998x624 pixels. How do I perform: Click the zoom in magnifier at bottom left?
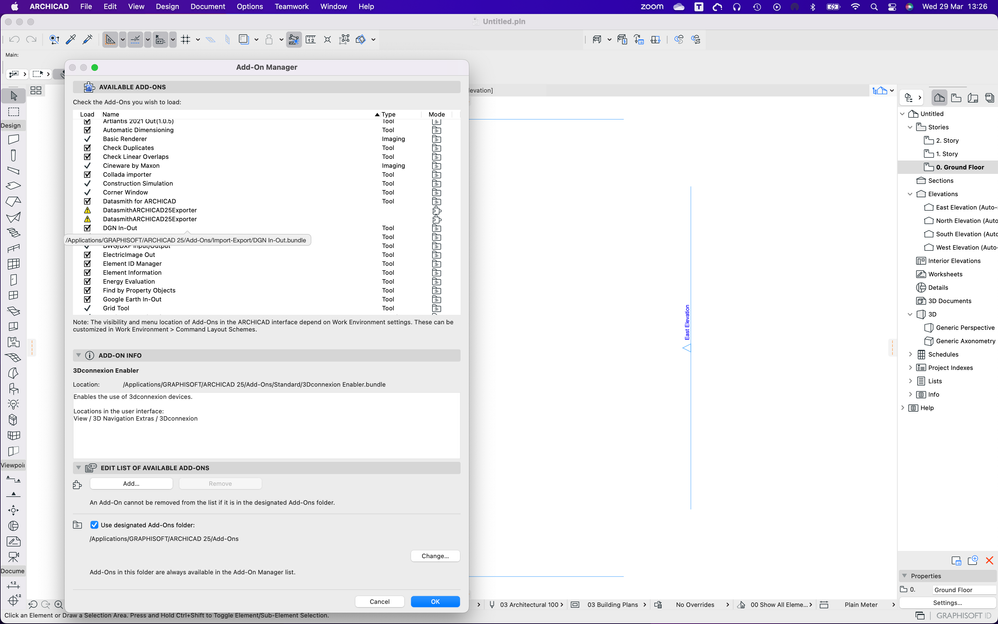pyautogui.click(x=59, y=604)
